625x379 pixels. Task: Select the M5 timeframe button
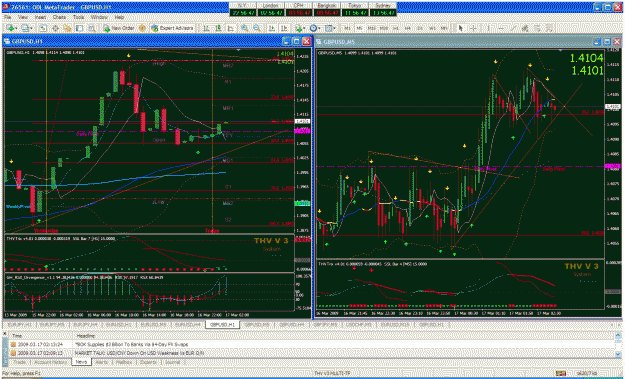pyautogui.click(x=359, y=28)
